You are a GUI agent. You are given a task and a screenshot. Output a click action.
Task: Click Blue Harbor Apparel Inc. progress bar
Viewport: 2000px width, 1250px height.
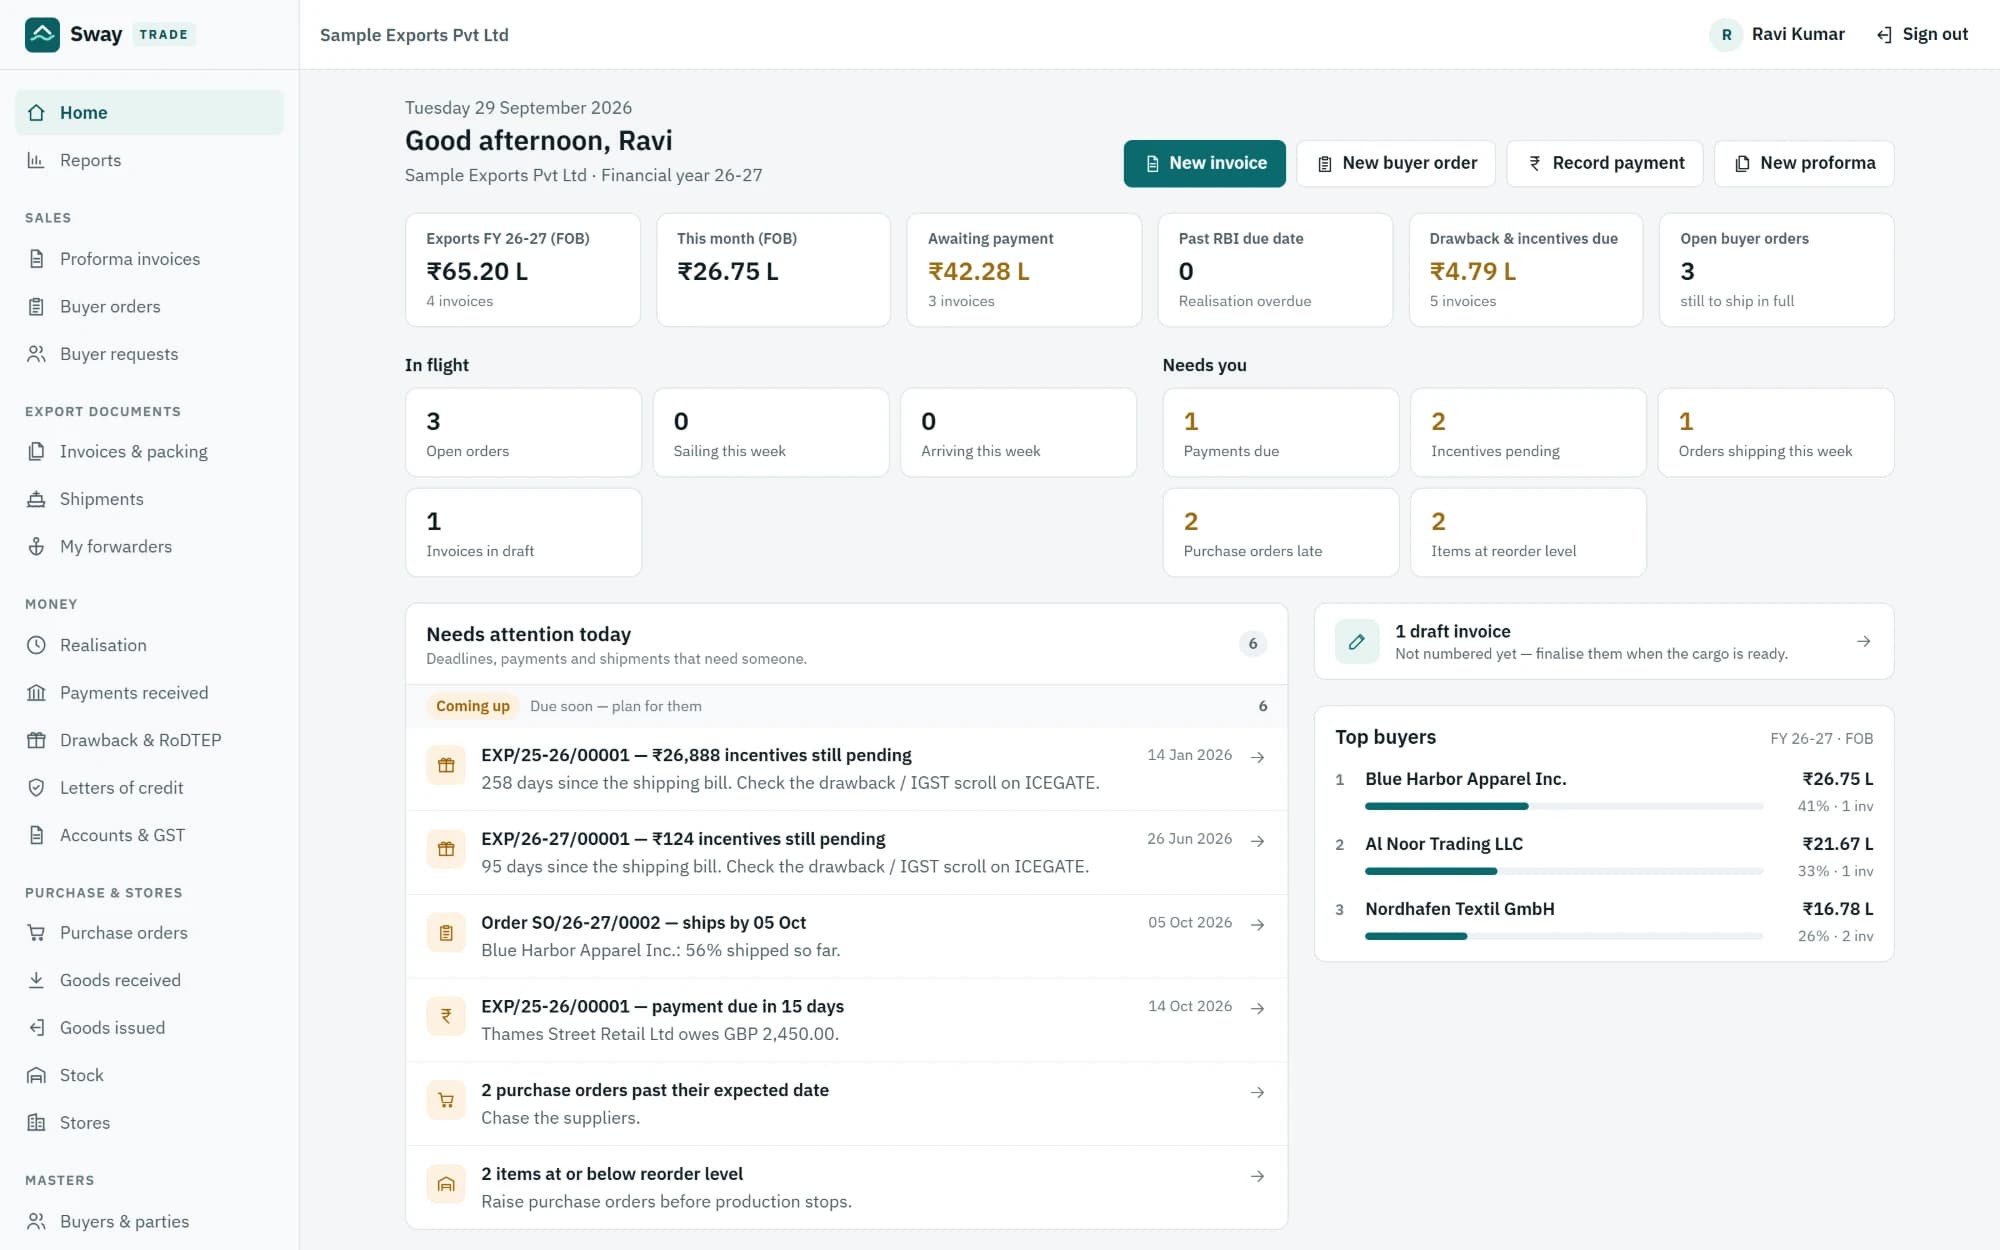pos(1564,806)
